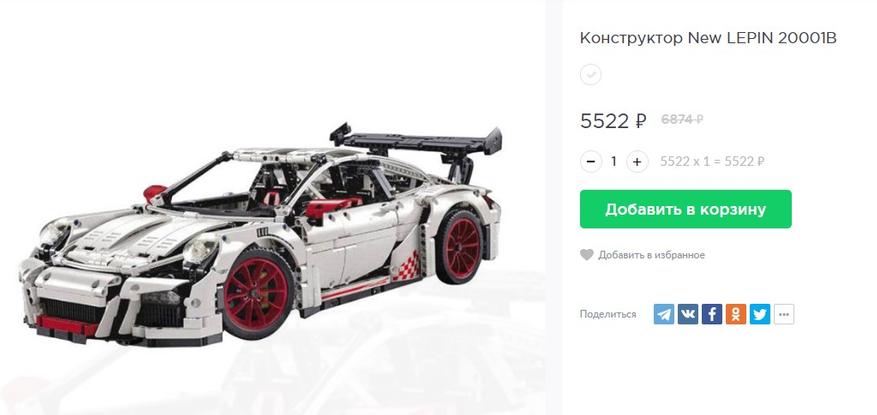The width and height of the screenshot is (877, 415).
Task: Click the round checkmark icon under title
Action: tap(591, 74)
